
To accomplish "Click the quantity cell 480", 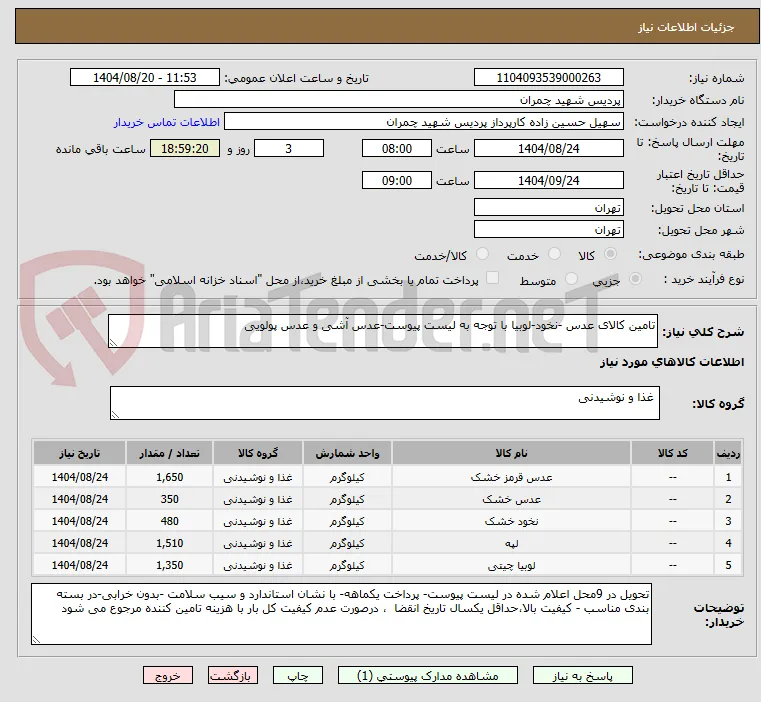I will pyautogui.click(x=169, y=521).
